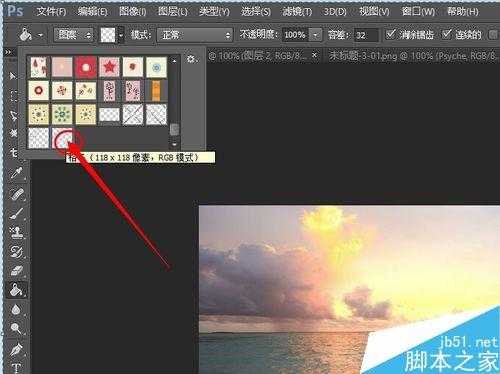Toggle the 连续的 checkbox

(446, 34)
